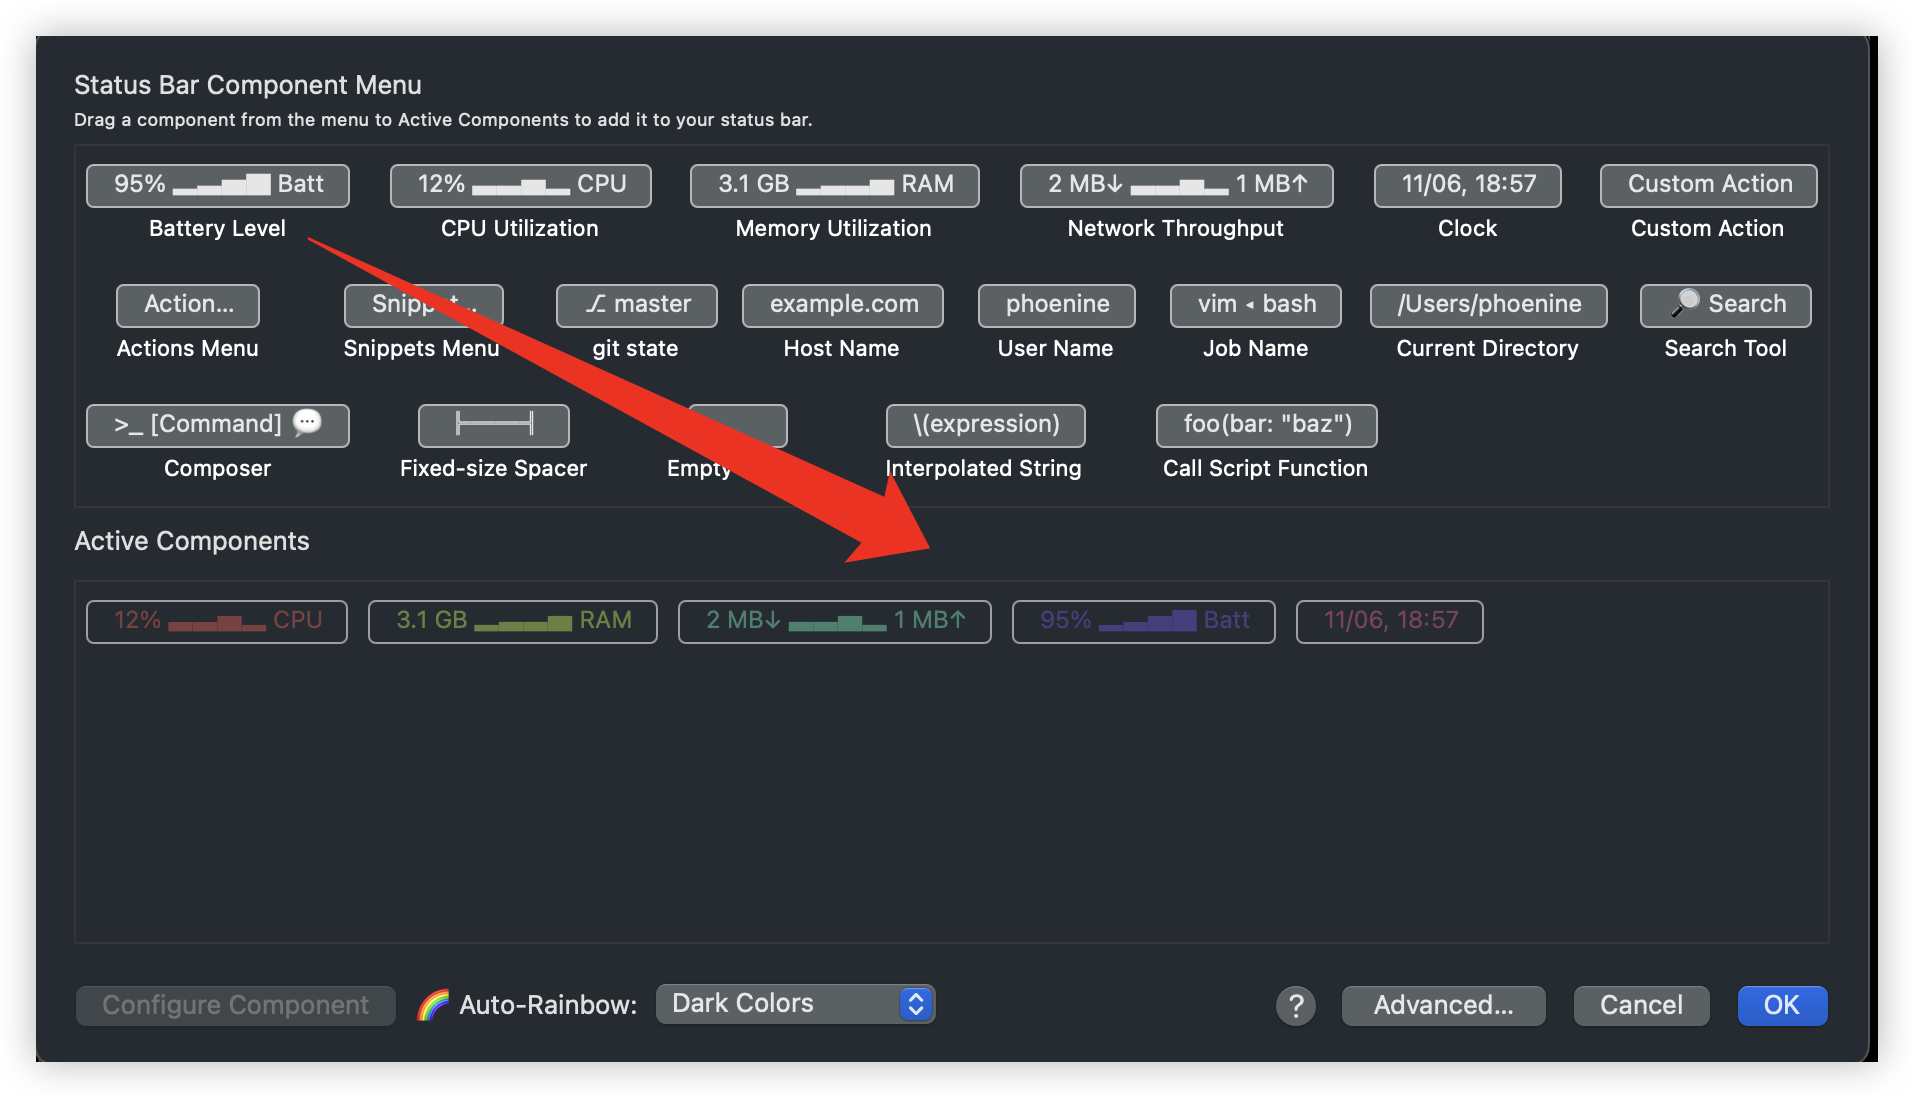Screen dimensions: 1914x1098
Task: Select the active purple Batt component
Action: (x=1143, y=622)
